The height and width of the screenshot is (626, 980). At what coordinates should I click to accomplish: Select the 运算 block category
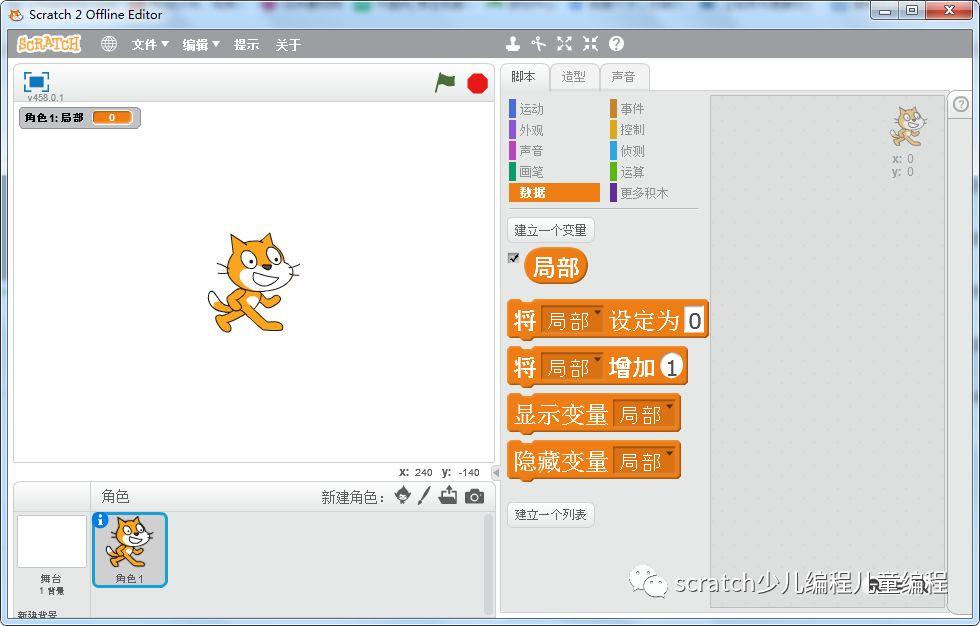coord(654,172)
